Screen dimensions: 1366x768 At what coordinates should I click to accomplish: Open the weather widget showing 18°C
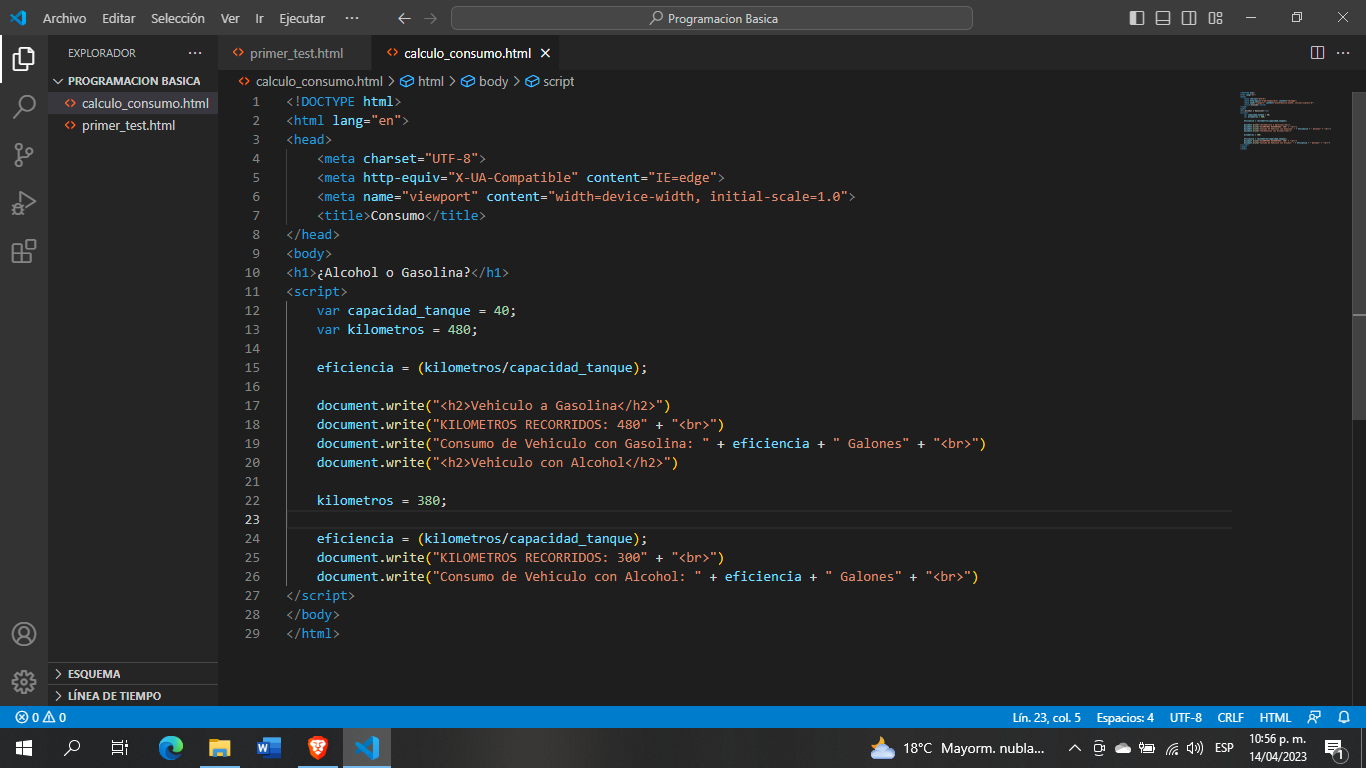coord(958,748)
